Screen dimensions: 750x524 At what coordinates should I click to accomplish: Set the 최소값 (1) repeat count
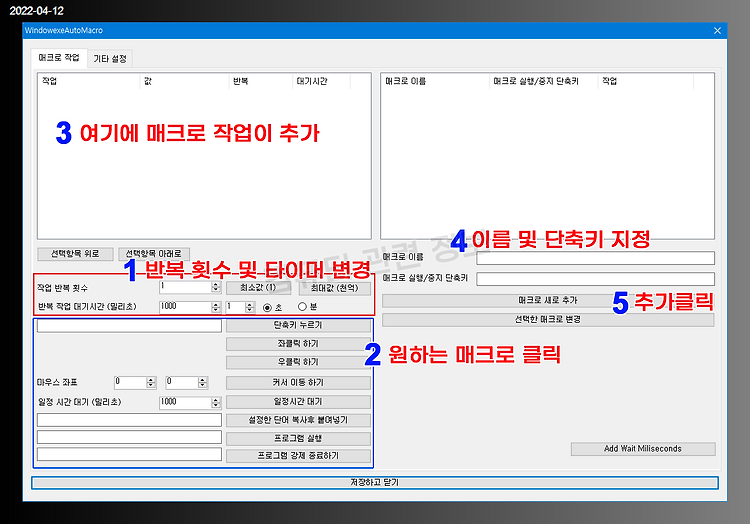258,287
